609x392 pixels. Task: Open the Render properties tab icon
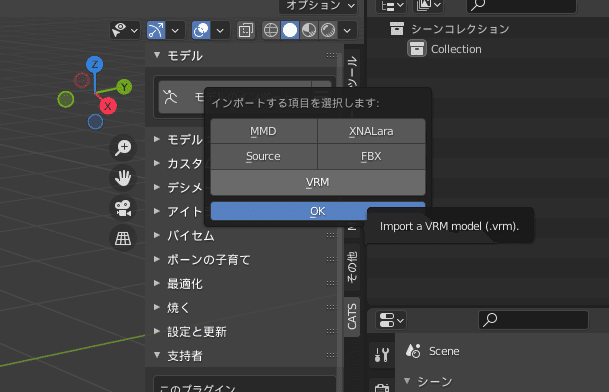click(382, 387)
